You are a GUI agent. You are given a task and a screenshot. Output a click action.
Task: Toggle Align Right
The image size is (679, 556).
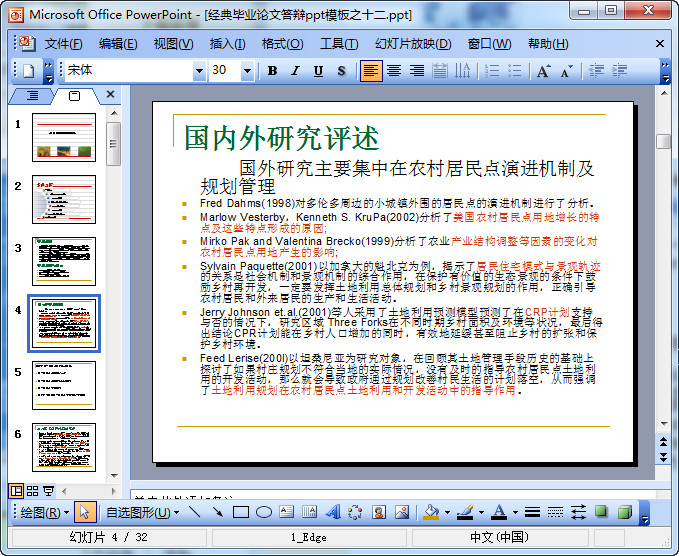tap(417, 71)
